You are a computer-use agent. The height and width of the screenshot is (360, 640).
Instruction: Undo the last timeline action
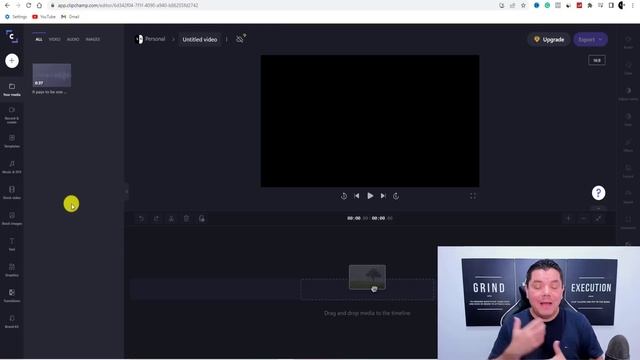[x=141, y=219]
